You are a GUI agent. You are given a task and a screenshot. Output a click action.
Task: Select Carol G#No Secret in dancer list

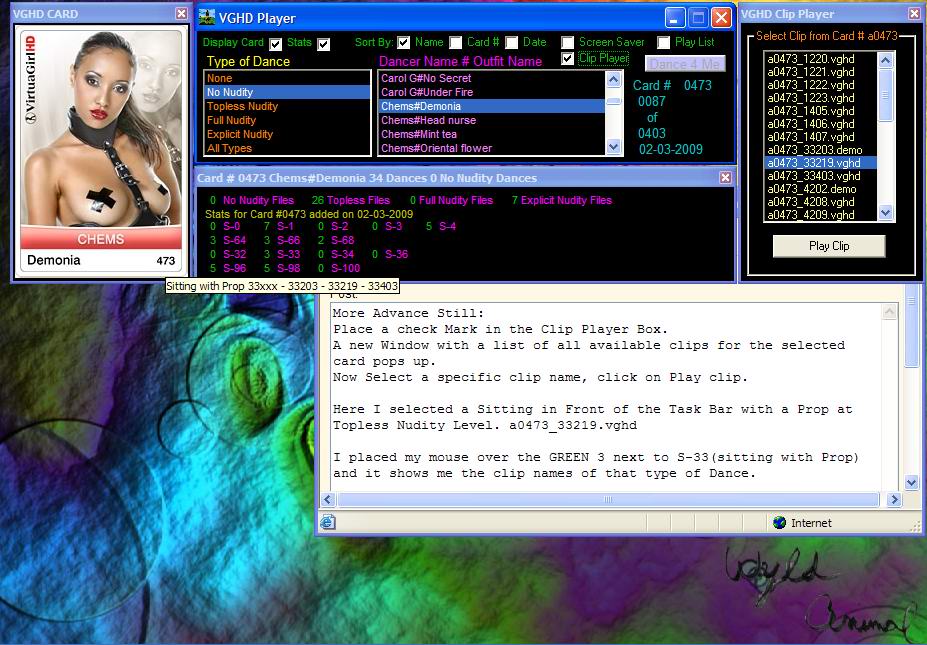(491, 78)
